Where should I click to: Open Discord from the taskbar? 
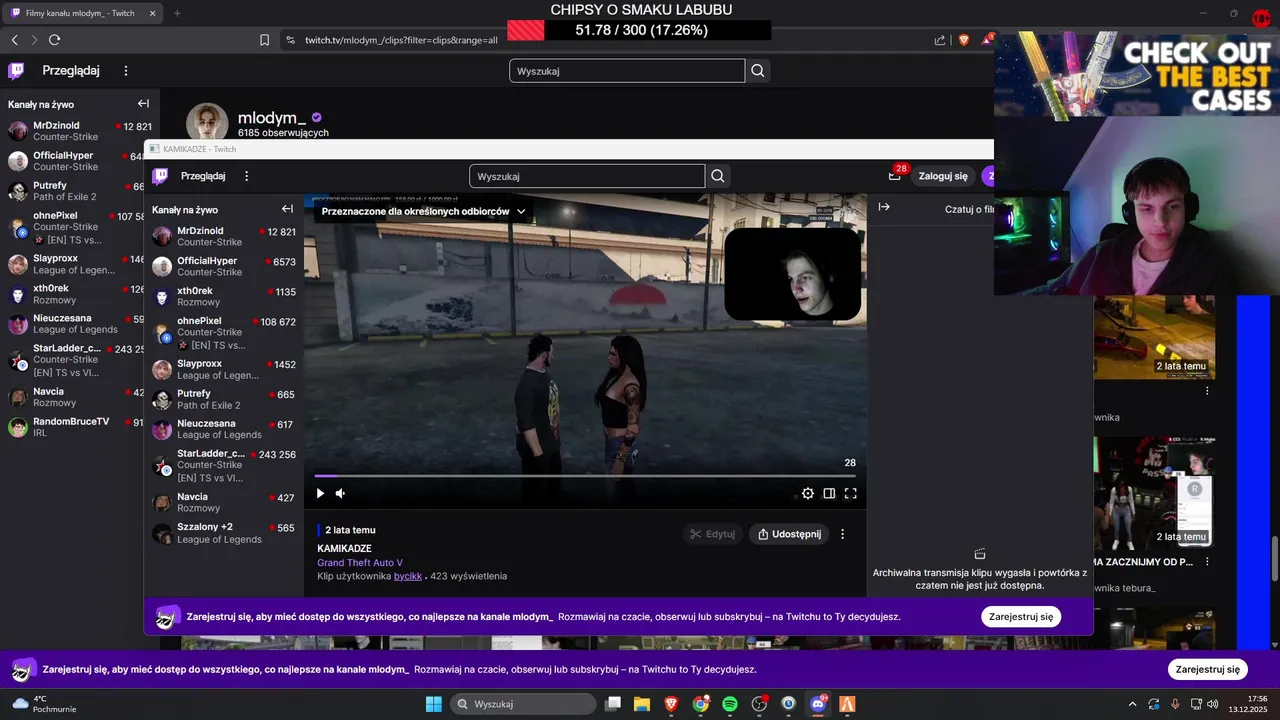point(818,704)
